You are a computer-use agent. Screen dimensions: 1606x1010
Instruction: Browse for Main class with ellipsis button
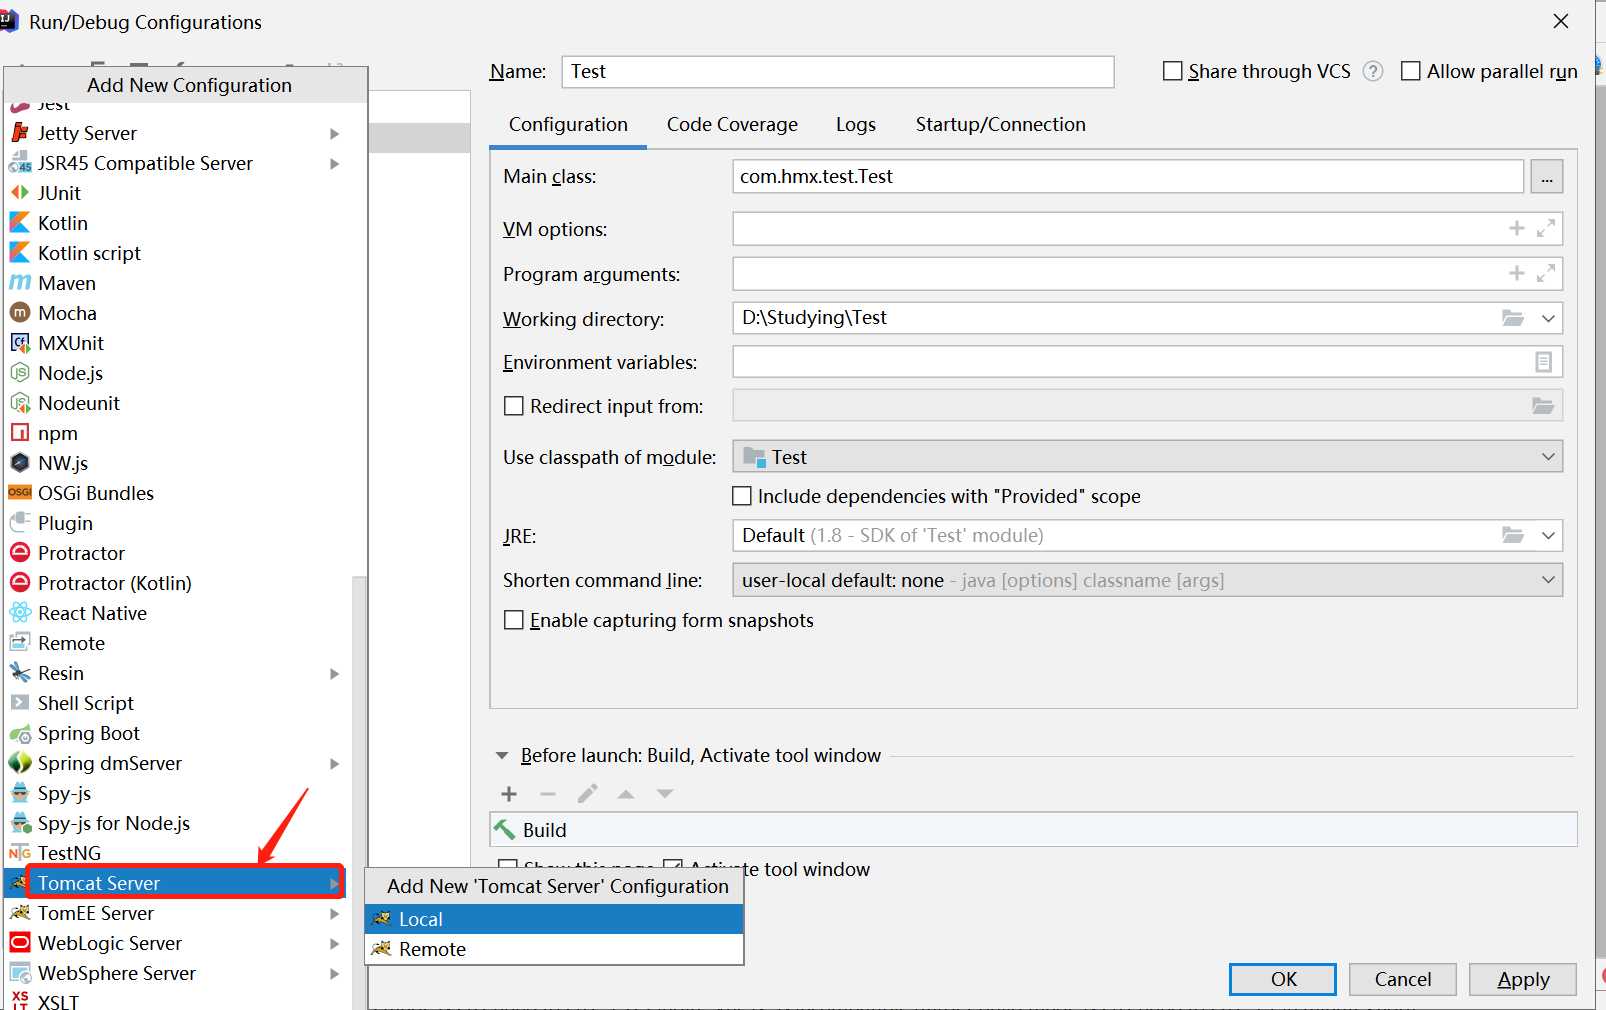point(1547,177)
